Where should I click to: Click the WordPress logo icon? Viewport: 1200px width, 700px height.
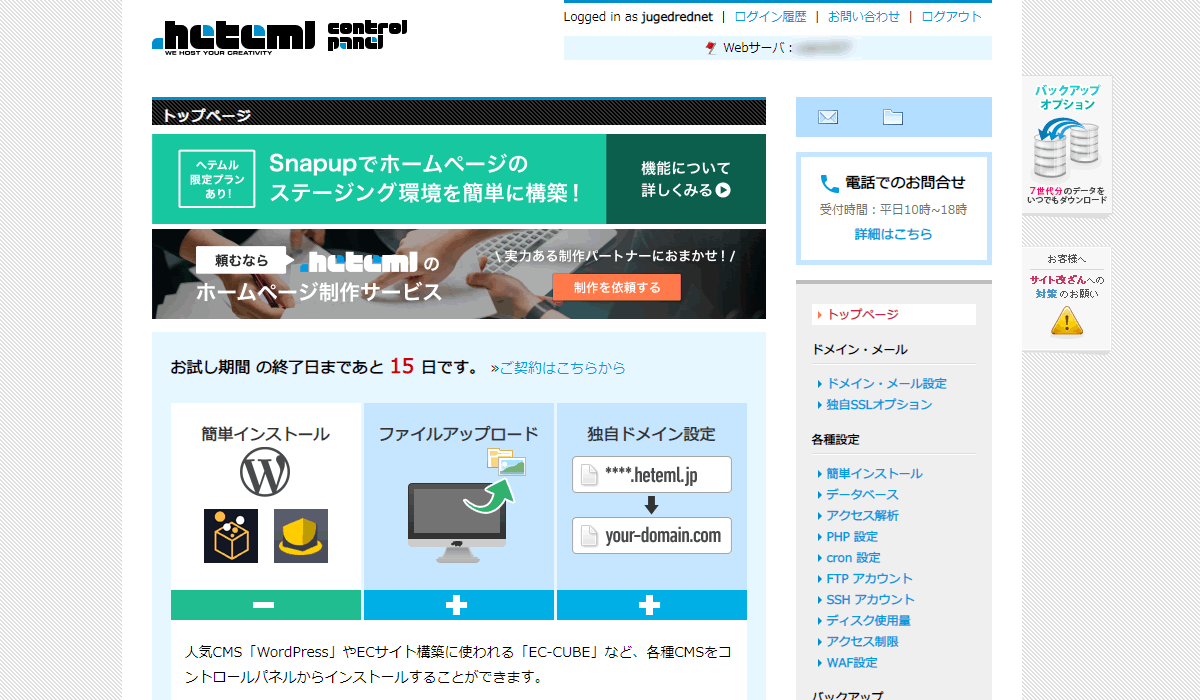[x=265, y=472]
